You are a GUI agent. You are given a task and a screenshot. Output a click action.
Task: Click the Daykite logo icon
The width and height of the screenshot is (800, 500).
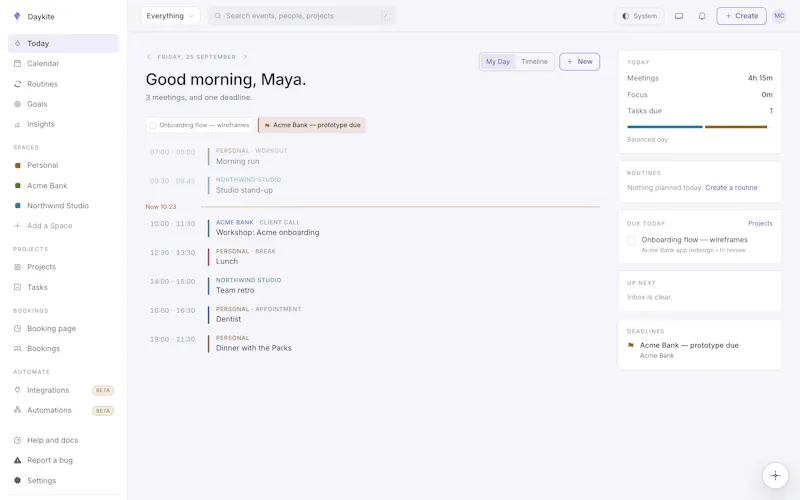tap(17, 16)
